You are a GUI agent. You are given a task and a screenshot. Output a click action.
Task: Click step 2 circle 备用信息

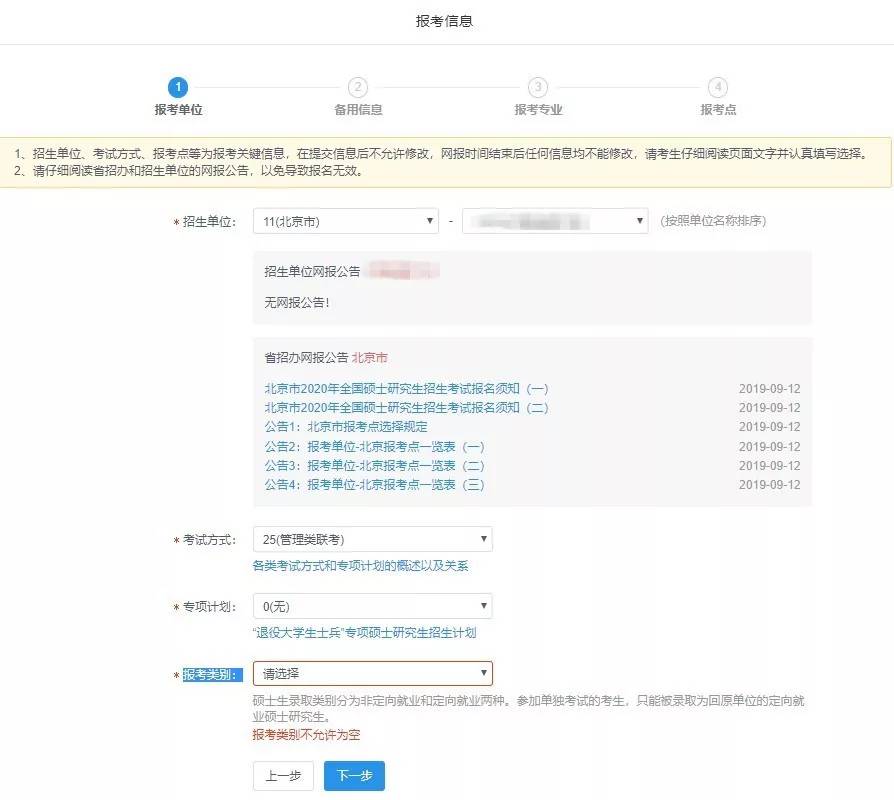pyautogui.click(x=358, y=87)
